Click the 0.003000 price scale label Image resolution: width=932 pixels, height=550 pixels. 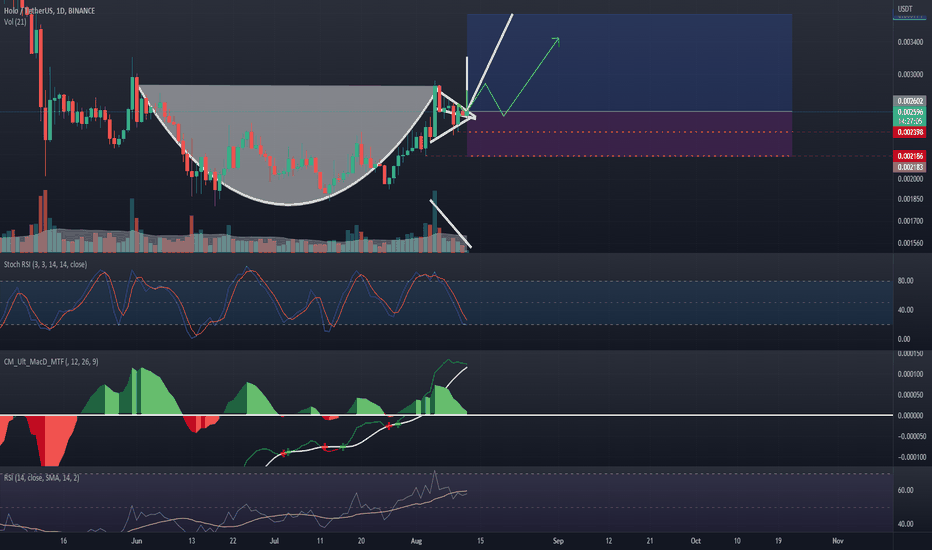[910, 75]
